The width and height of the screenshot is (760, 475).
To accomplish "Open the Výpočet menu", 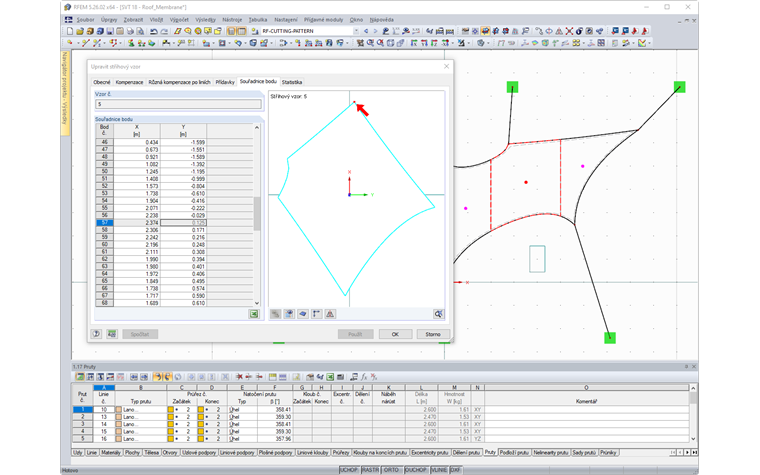I will coord(179,20).
